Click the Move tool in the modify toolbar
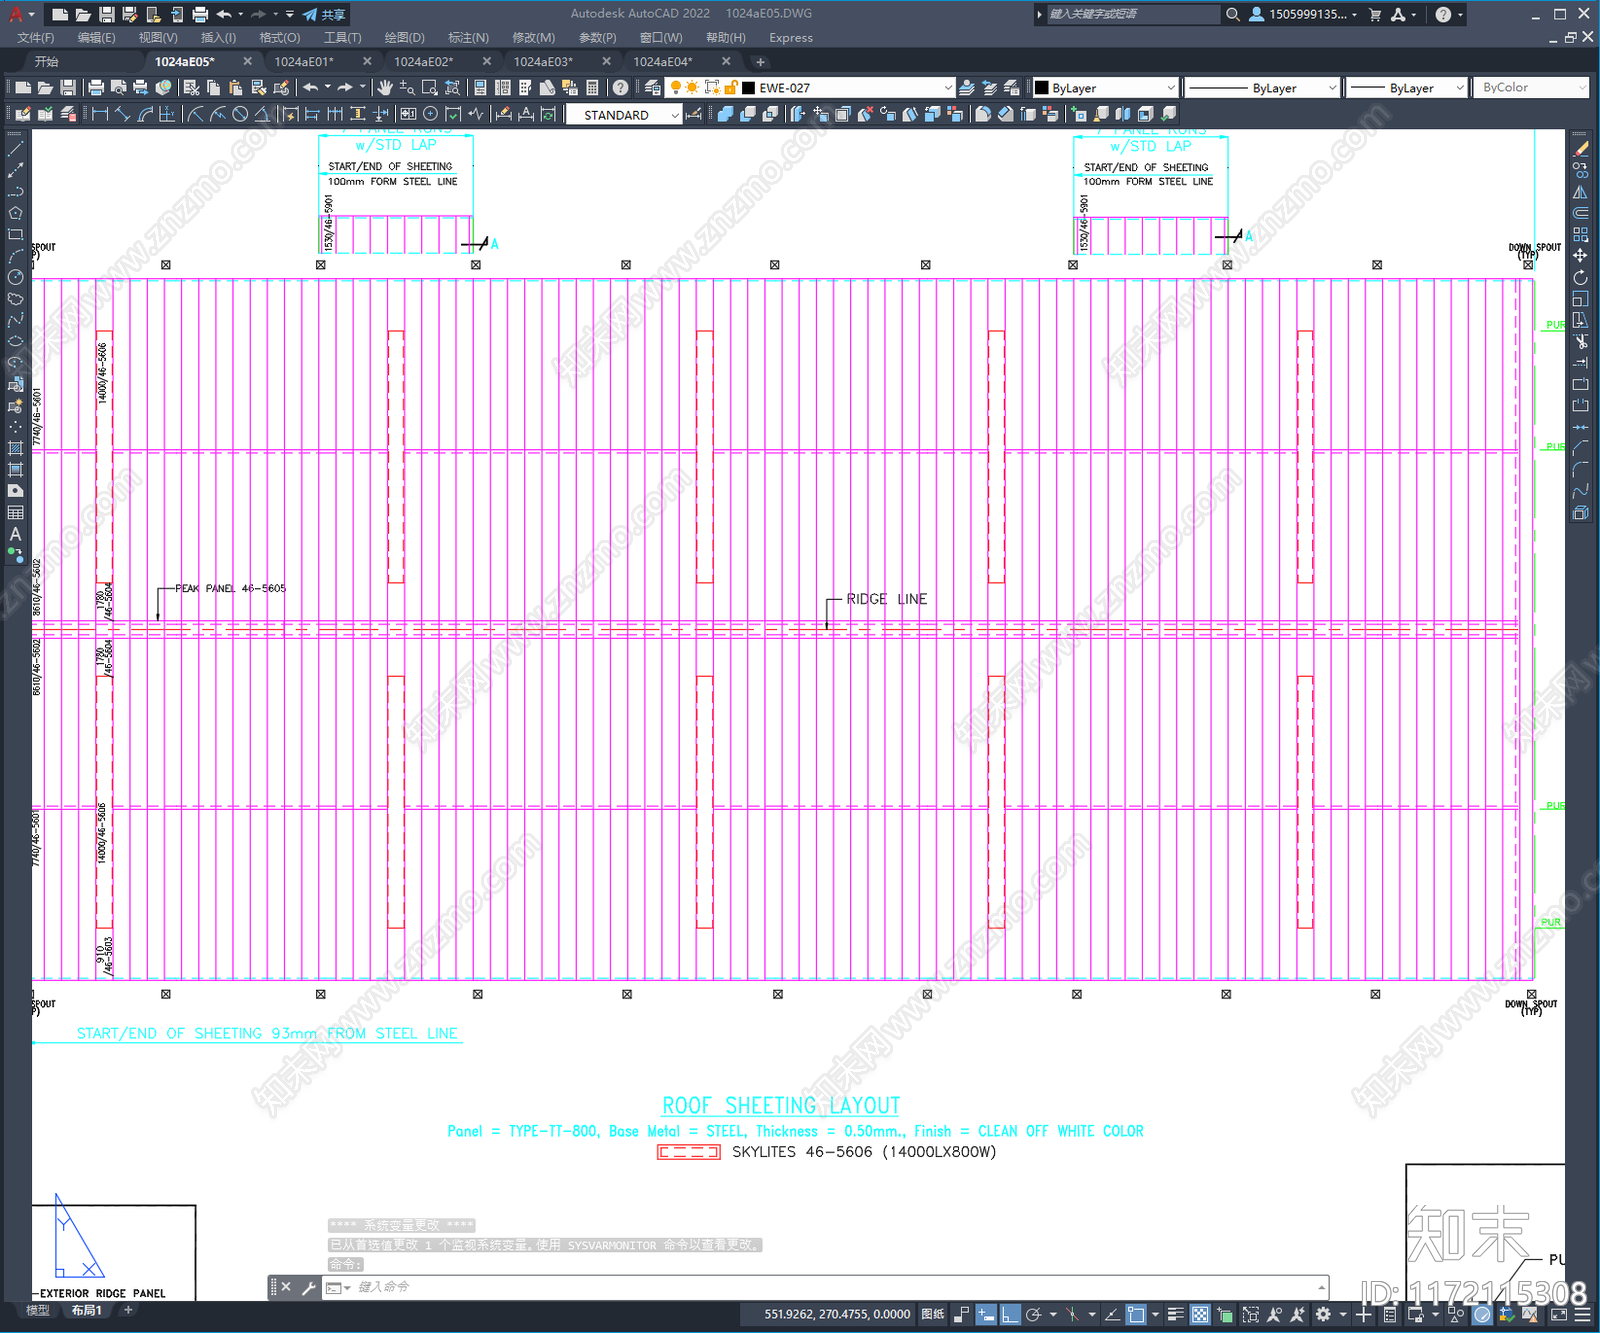 tap(1581, 256)
